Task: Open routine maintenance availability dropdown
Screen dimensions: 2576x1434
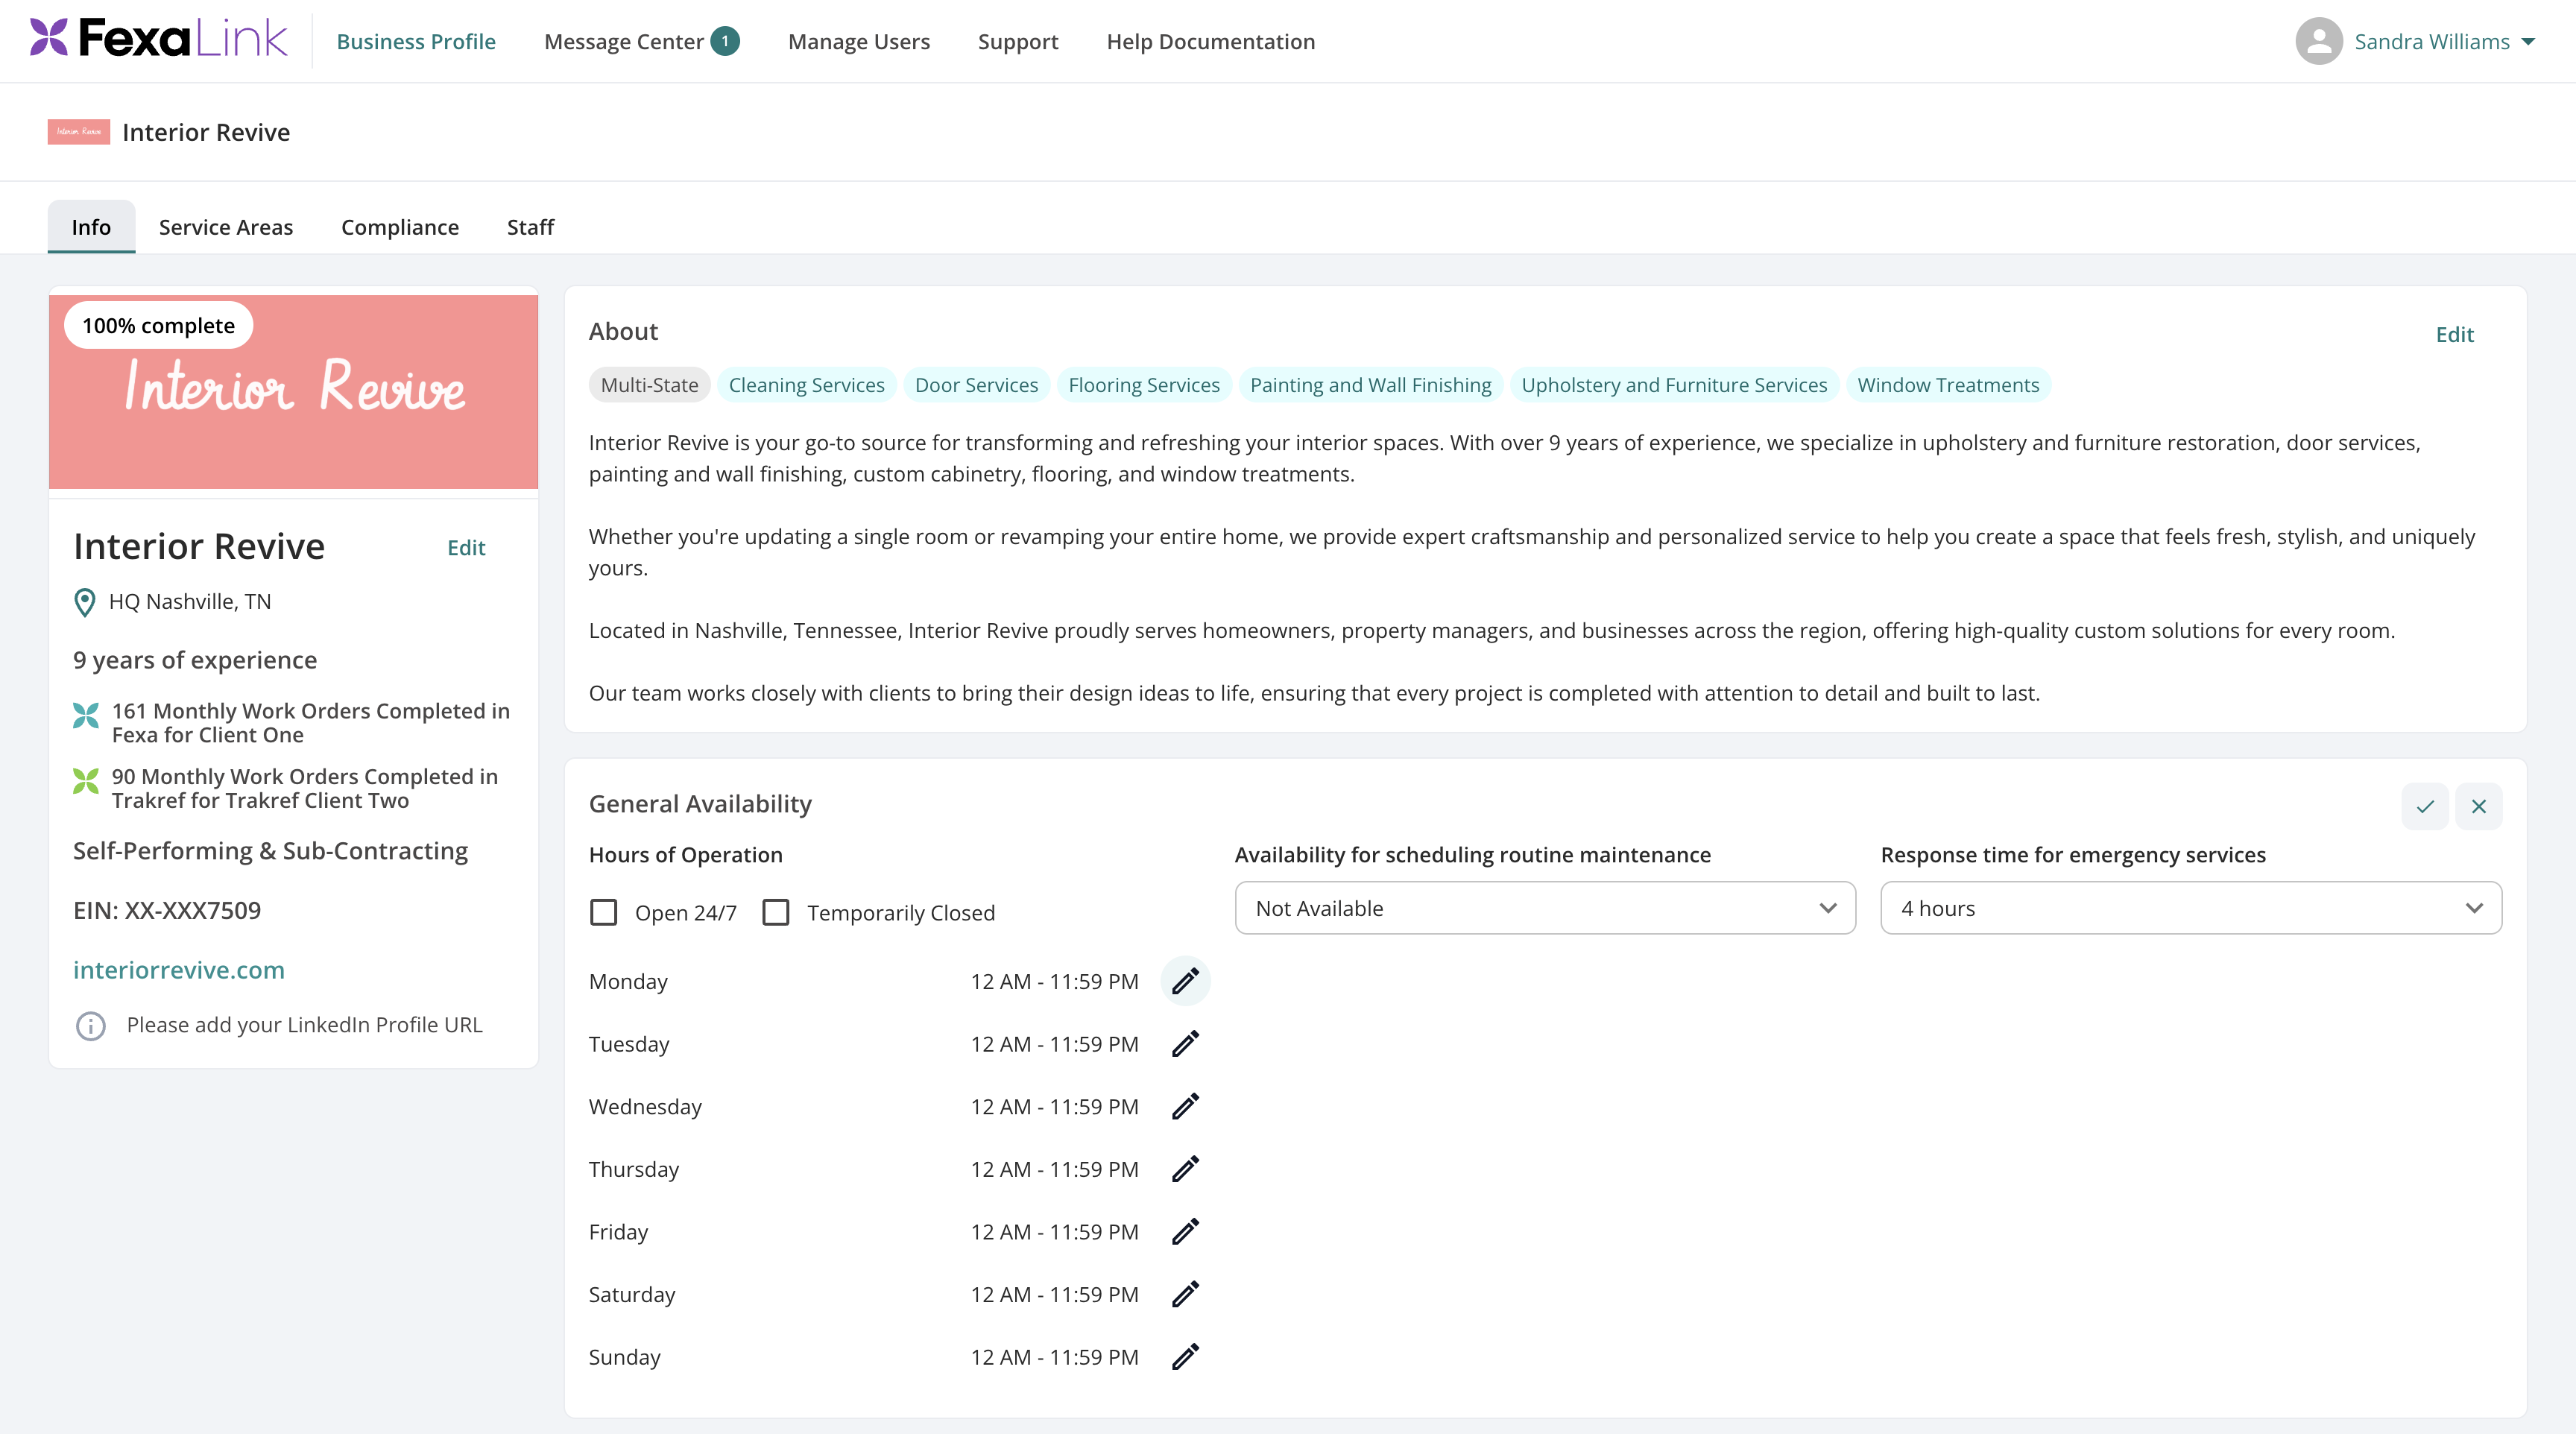Action: 1545,908
